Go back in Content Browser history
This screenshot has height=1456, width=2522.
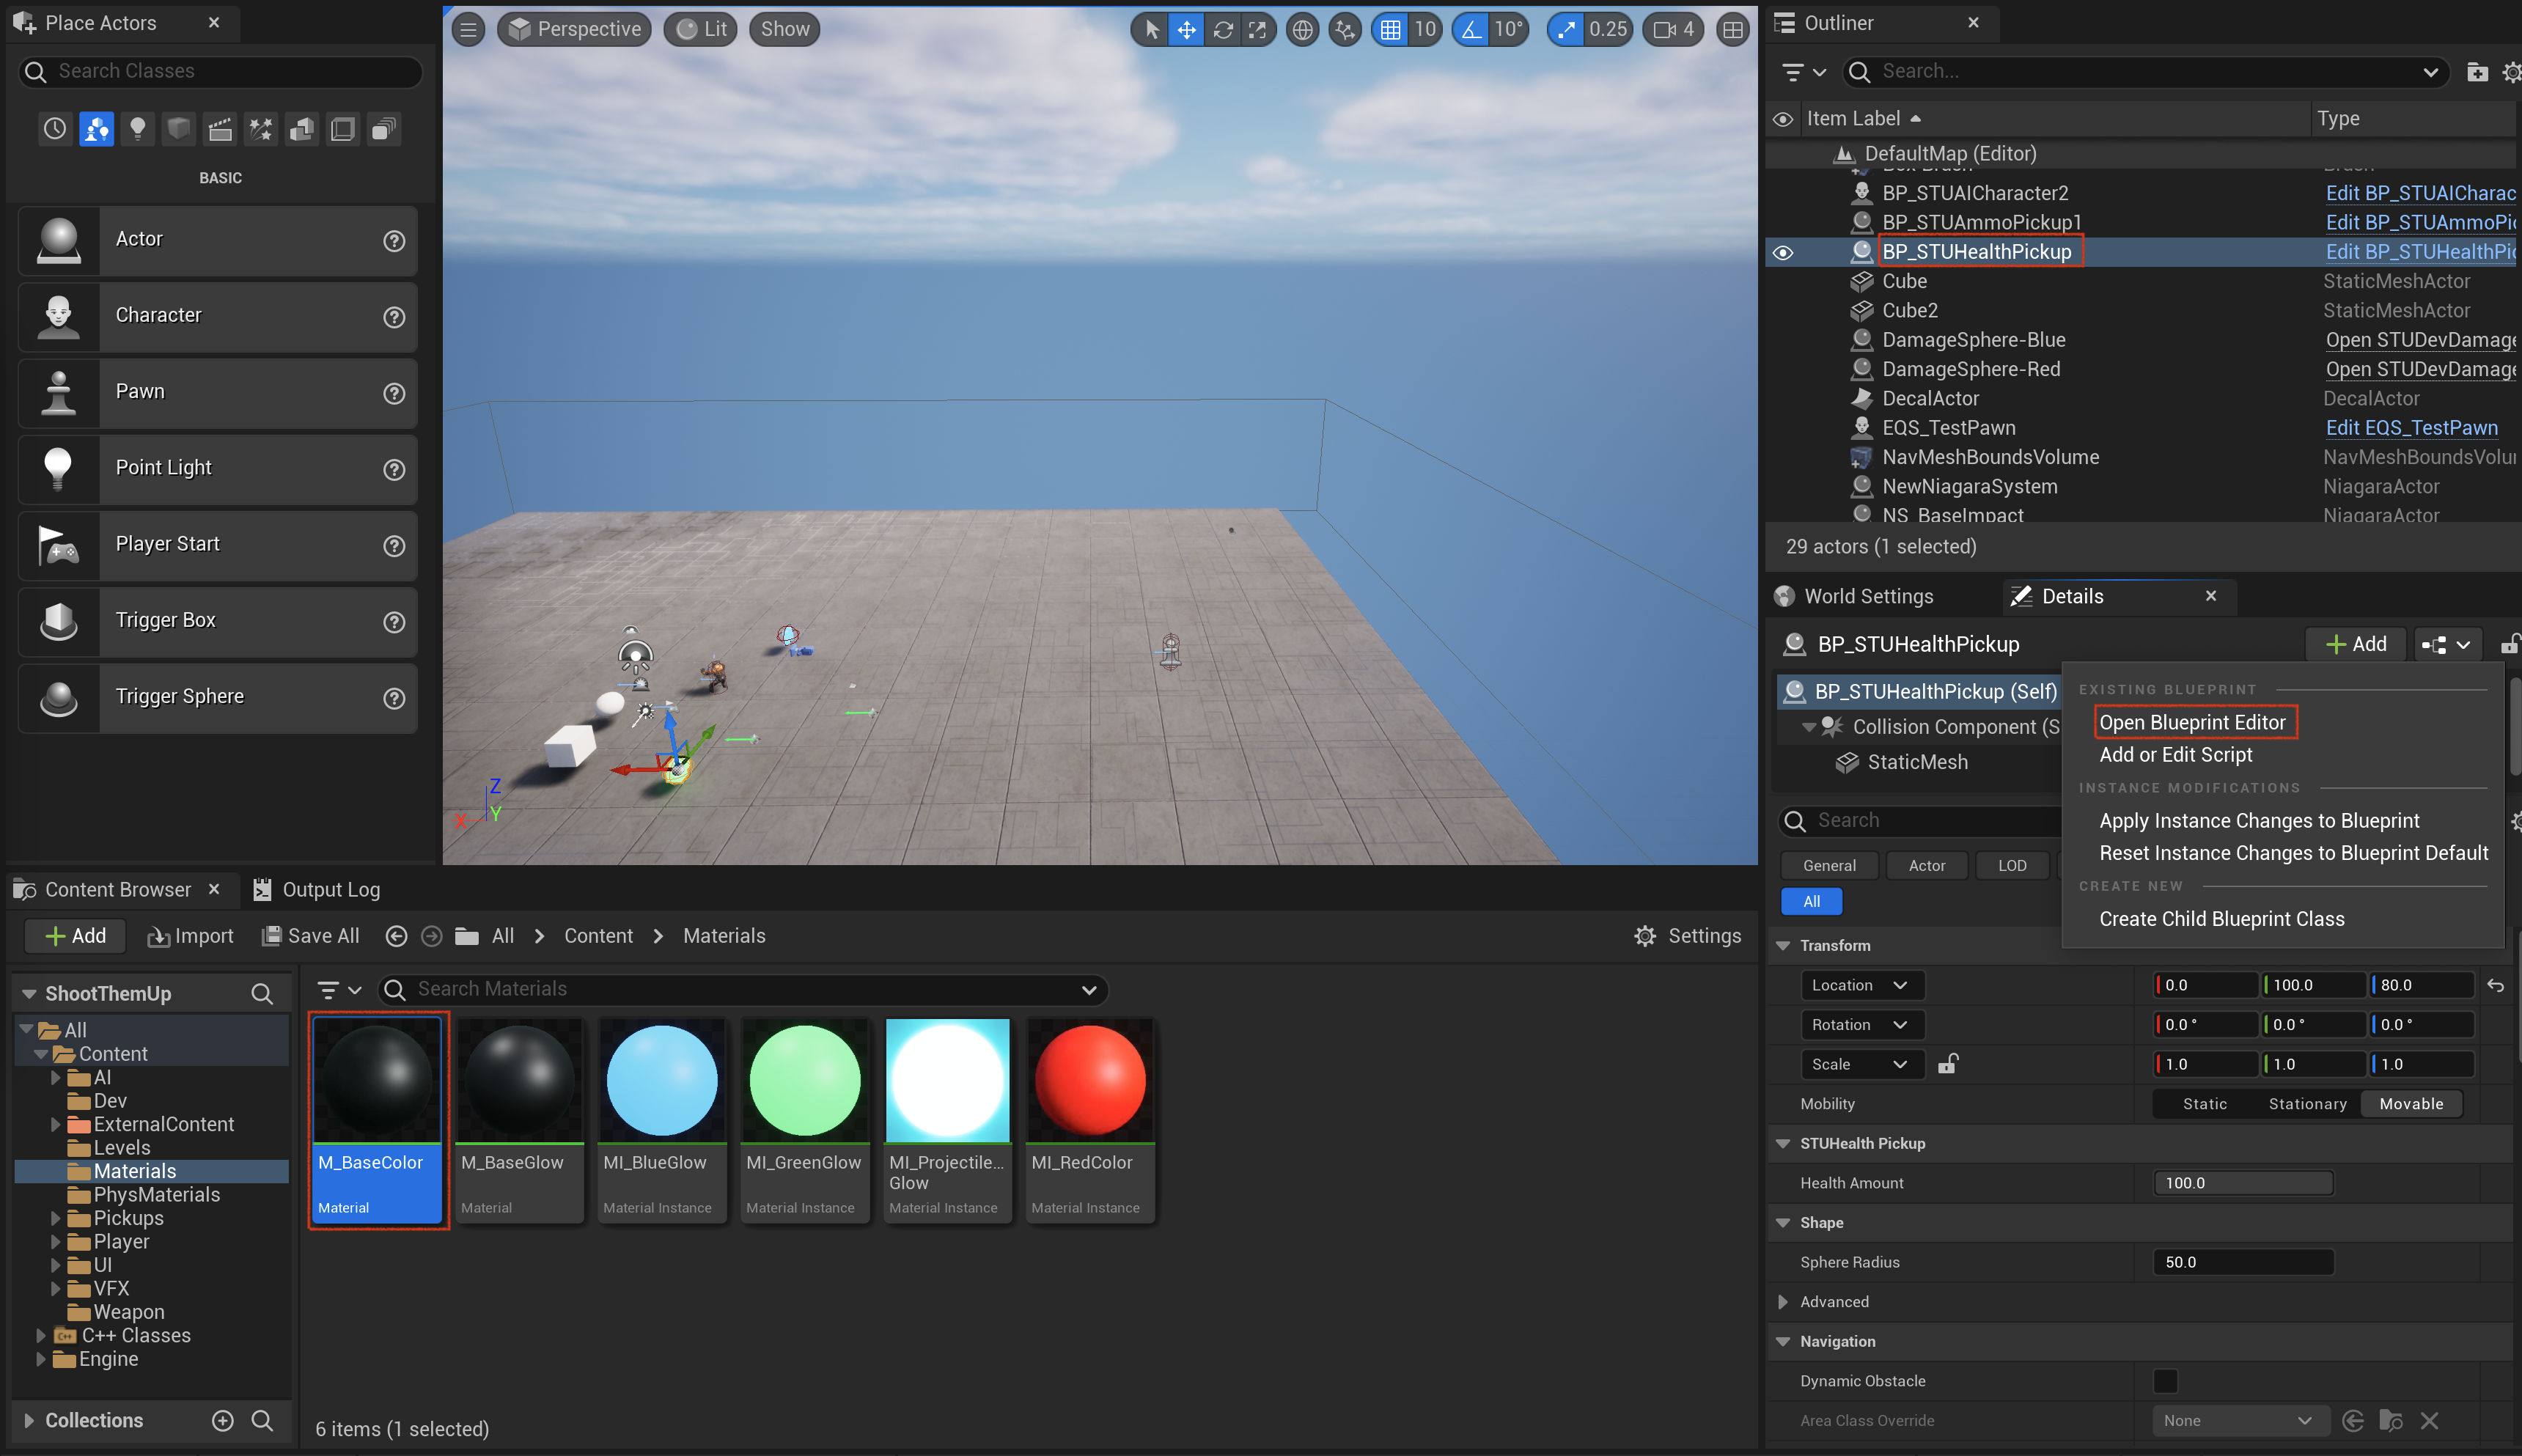click(x=396, y=936)
